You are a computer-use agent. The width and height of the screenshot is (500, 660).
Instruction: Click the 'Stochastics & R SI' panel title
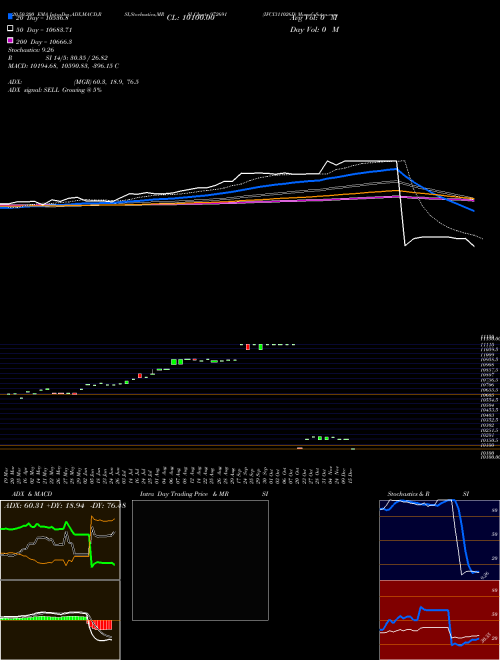[x=428, y=494]
